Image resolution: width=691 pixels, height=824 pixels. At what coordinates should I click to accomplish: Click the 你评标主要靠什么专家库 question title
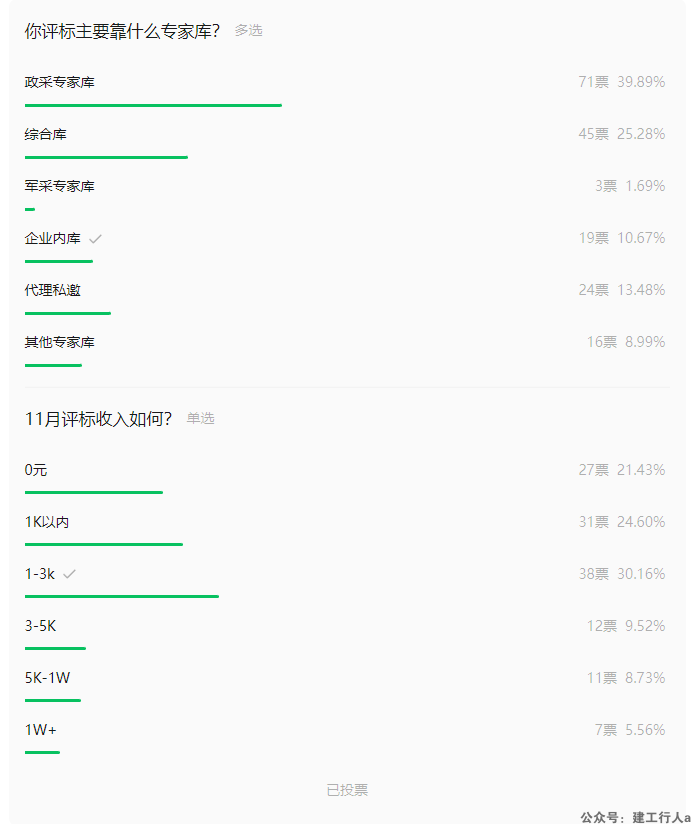(122, 31)
